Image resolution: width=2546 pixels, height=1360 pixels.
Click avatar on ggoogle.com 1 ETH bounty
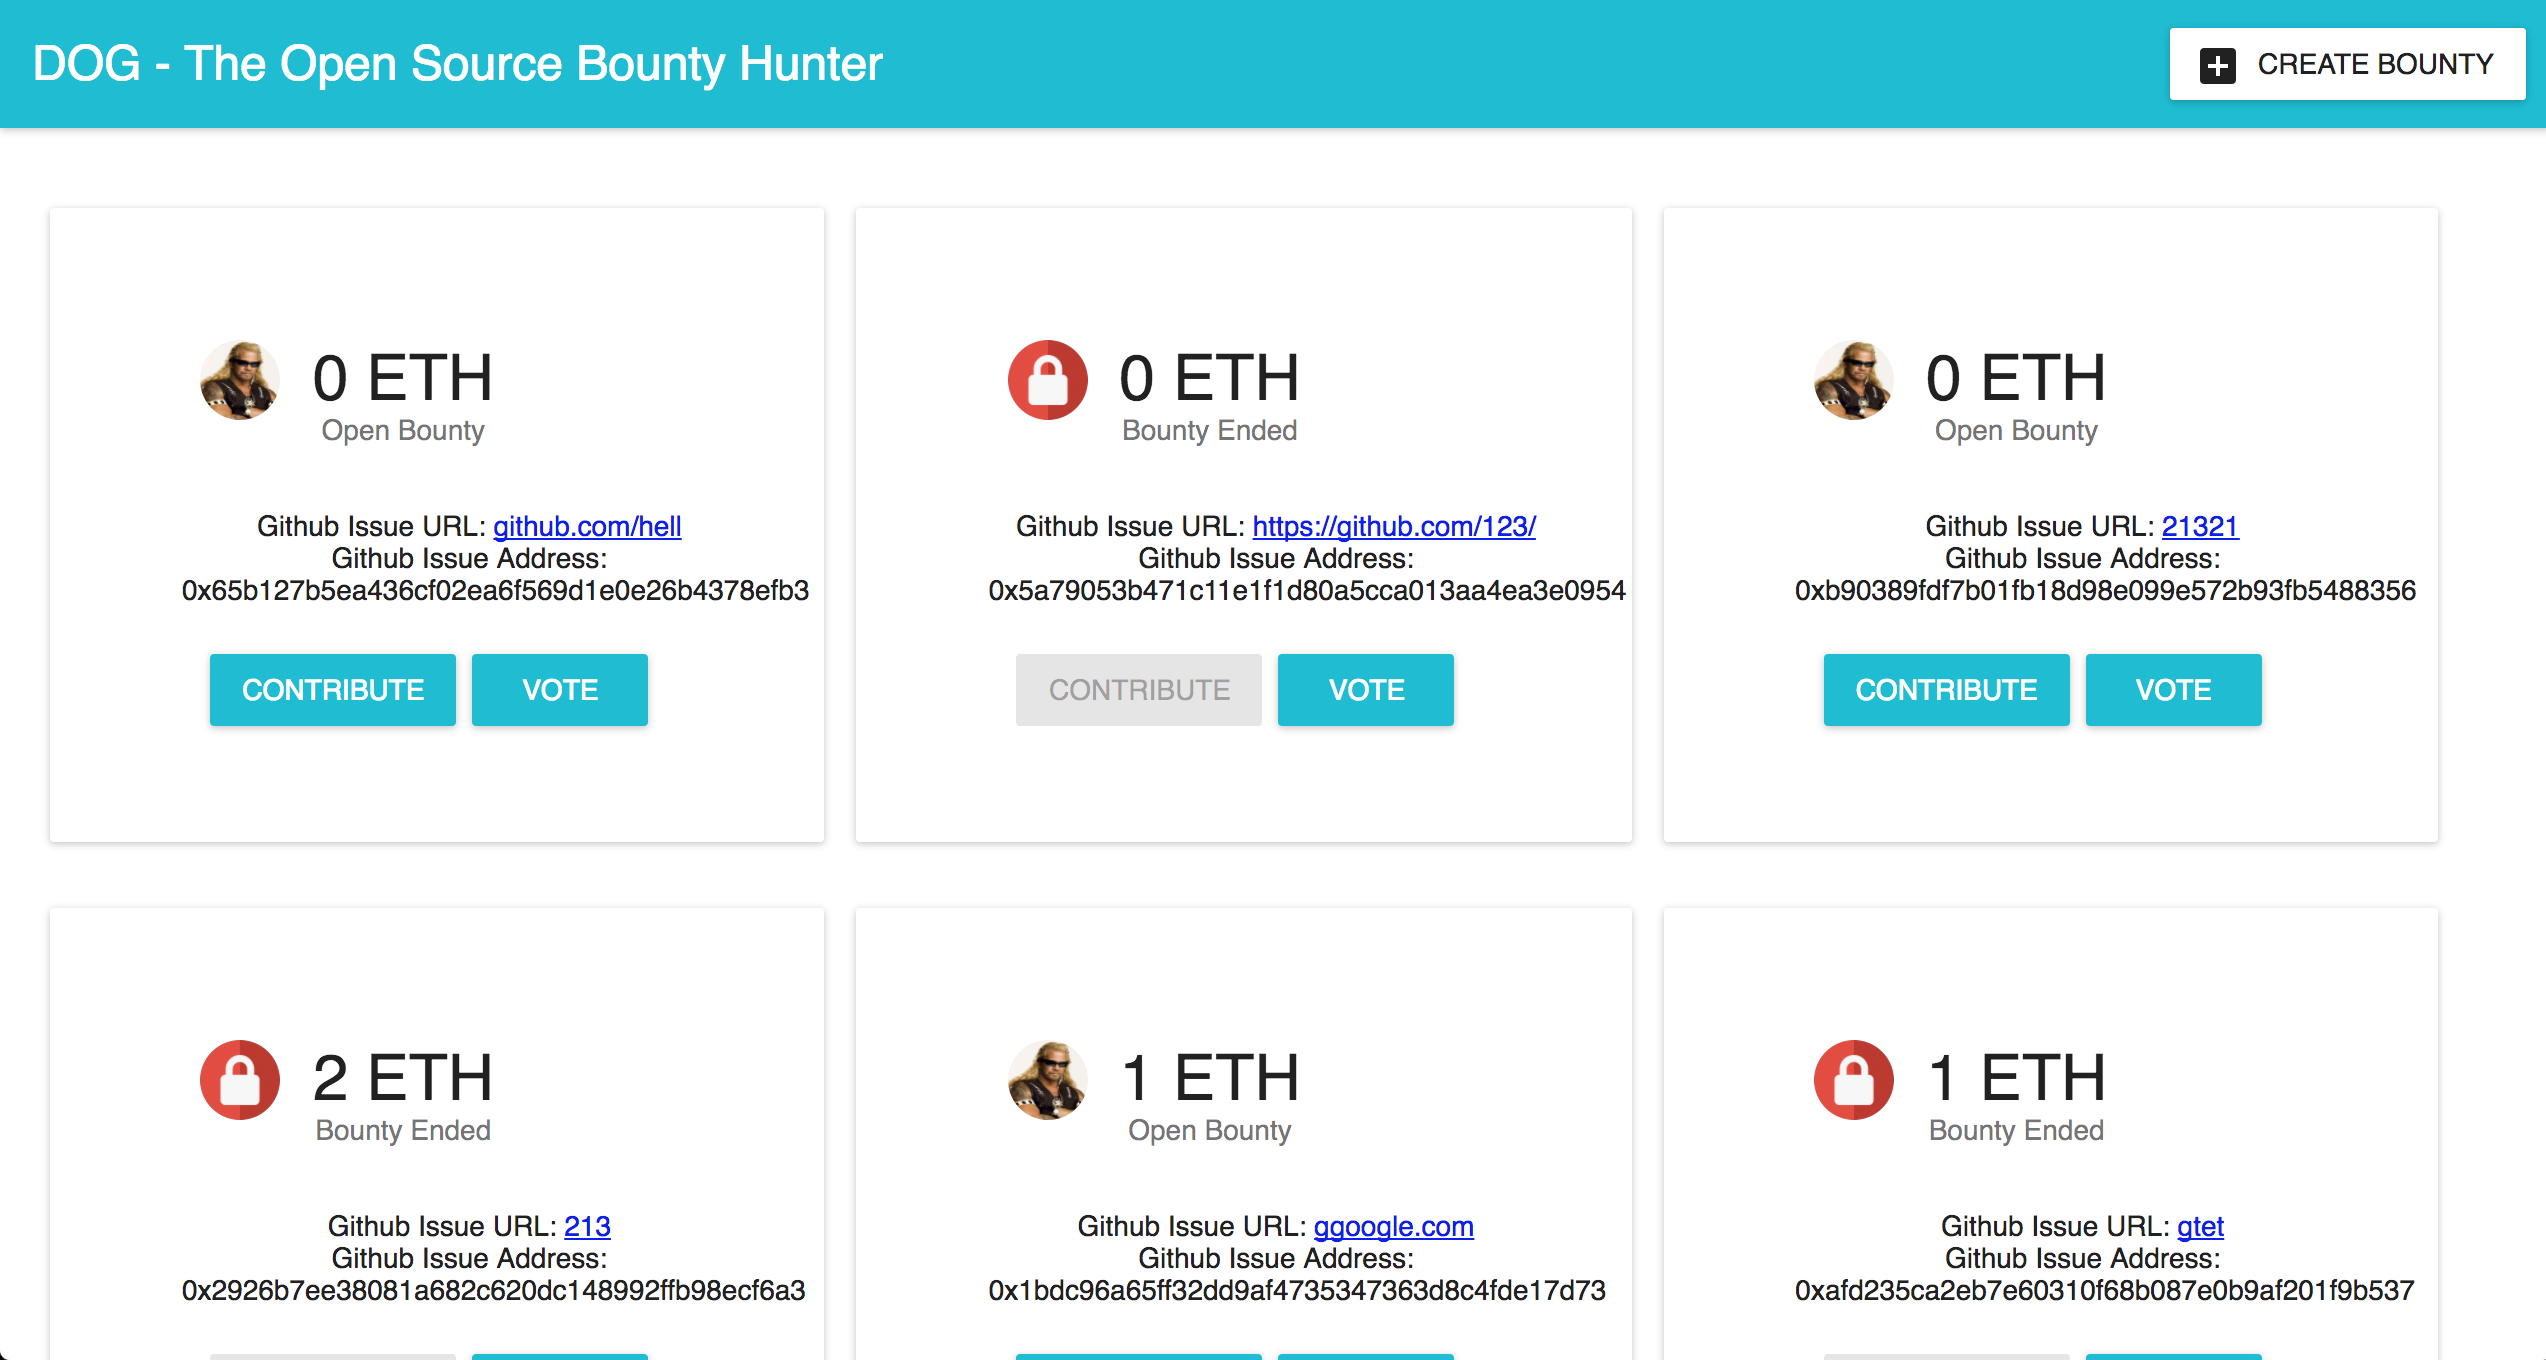tap(1047, 1080)
